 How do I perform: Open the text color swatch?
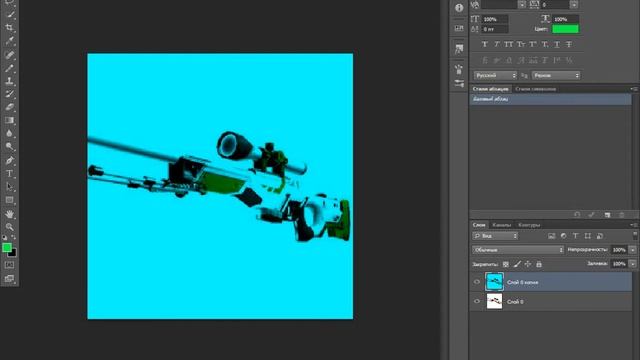coord(565,29)
